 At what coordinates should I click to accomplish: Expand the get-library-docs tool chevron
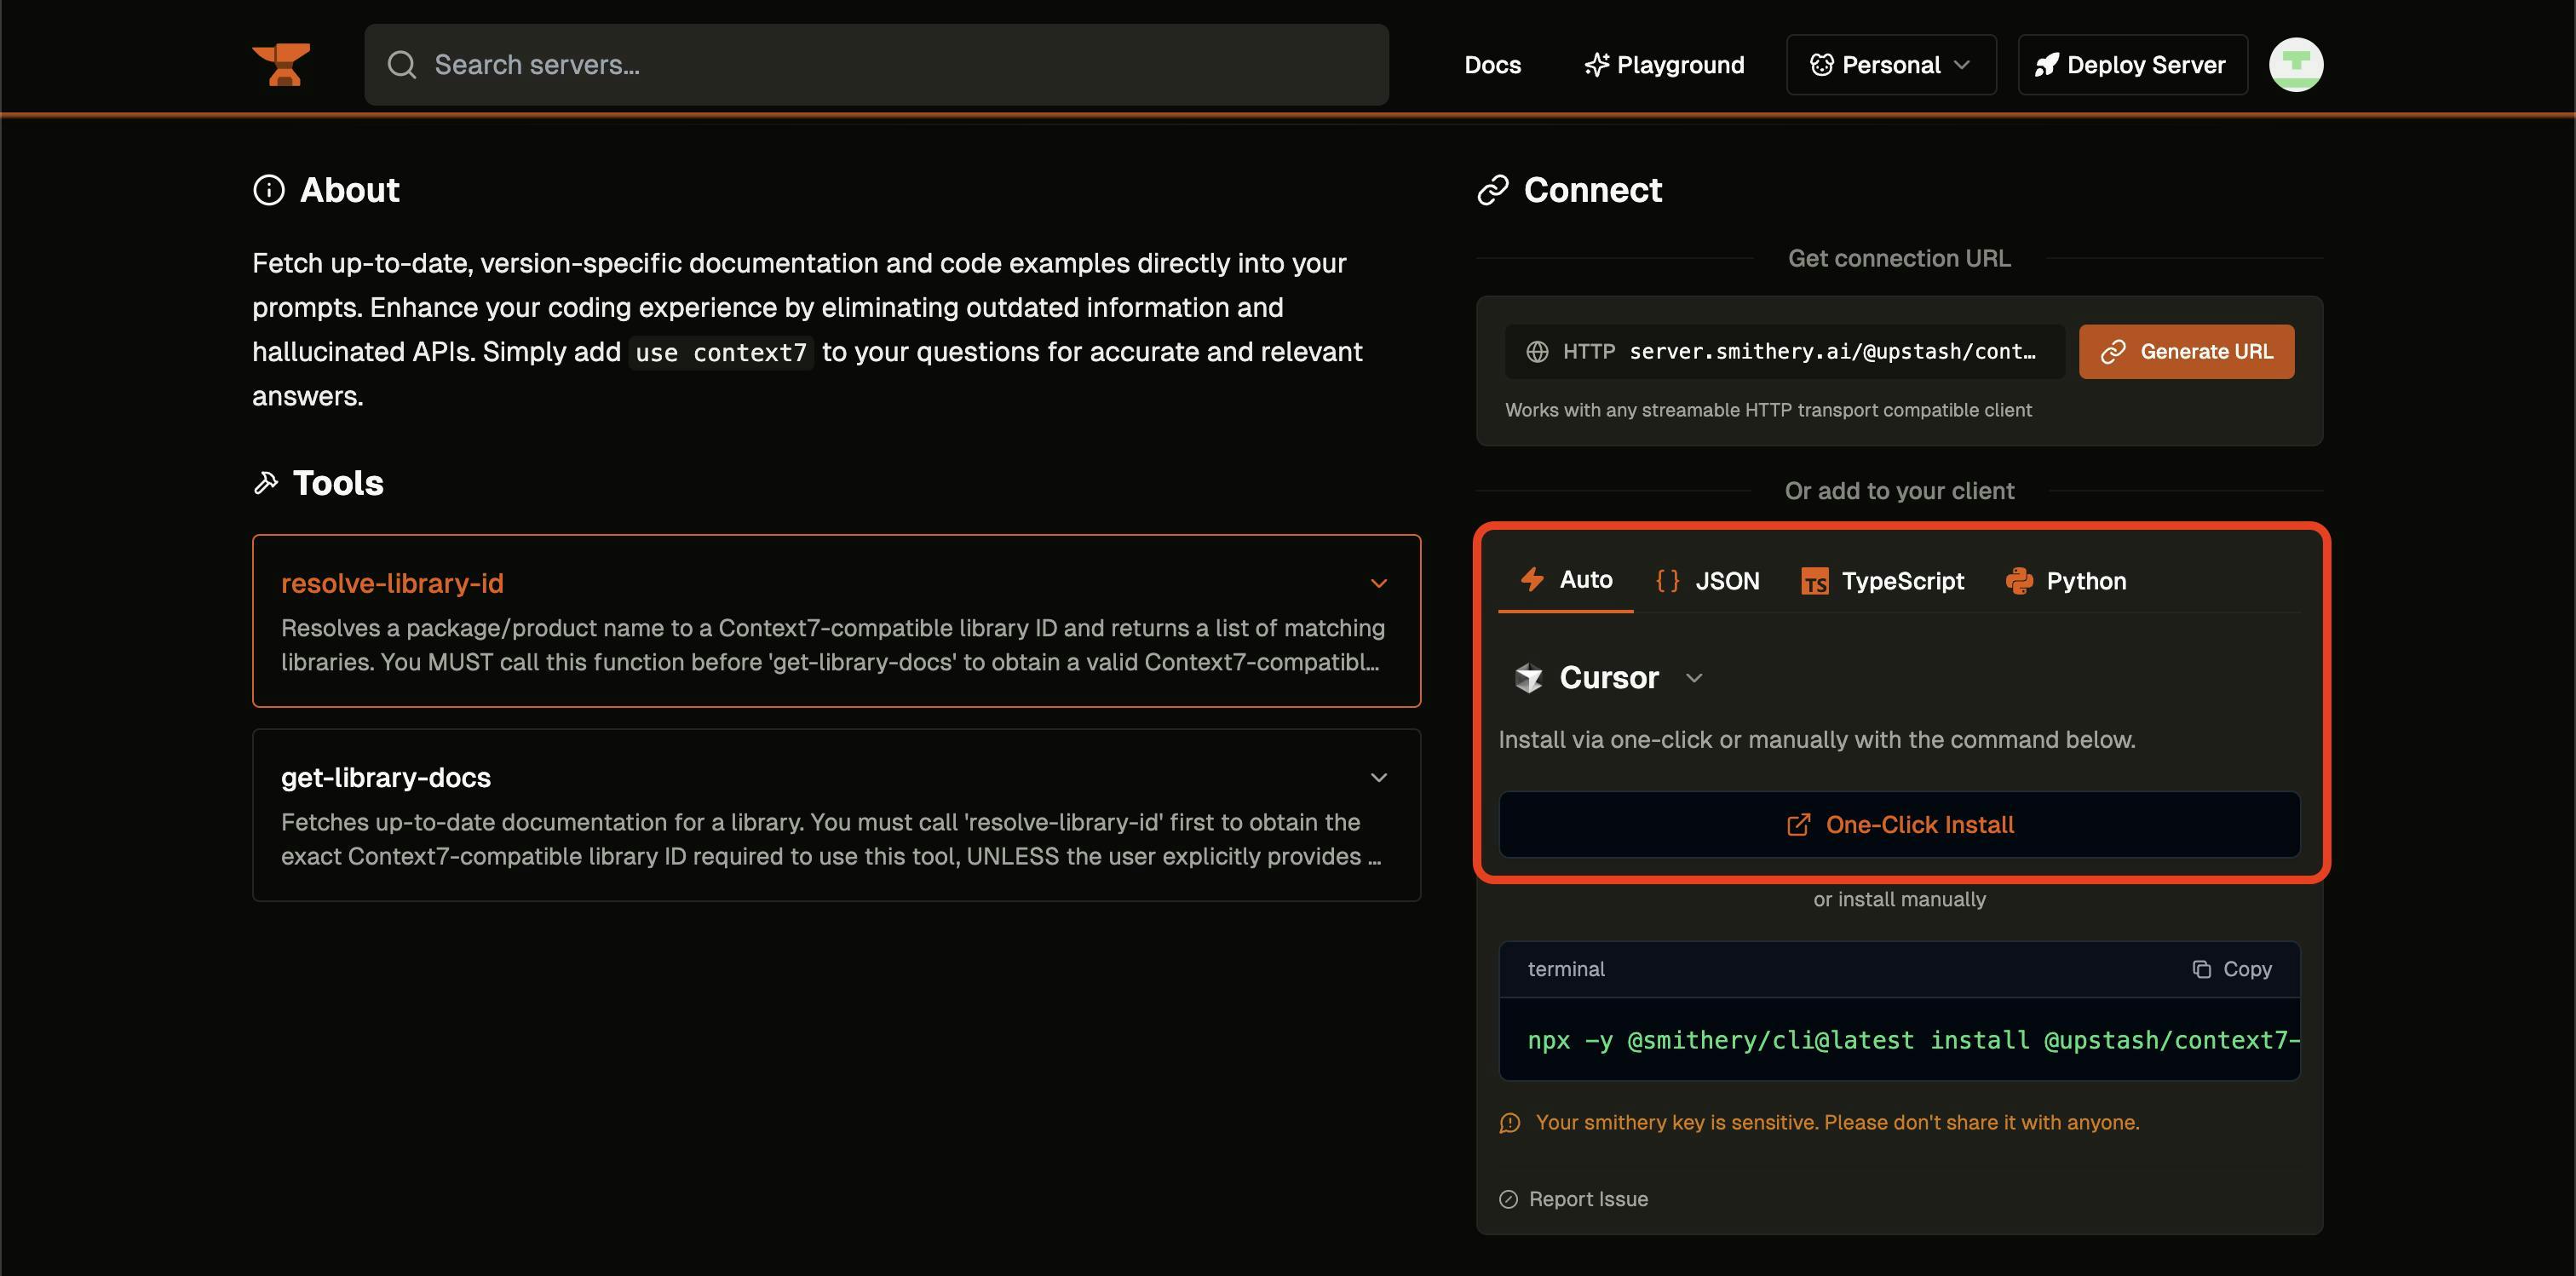[1379, 778]
